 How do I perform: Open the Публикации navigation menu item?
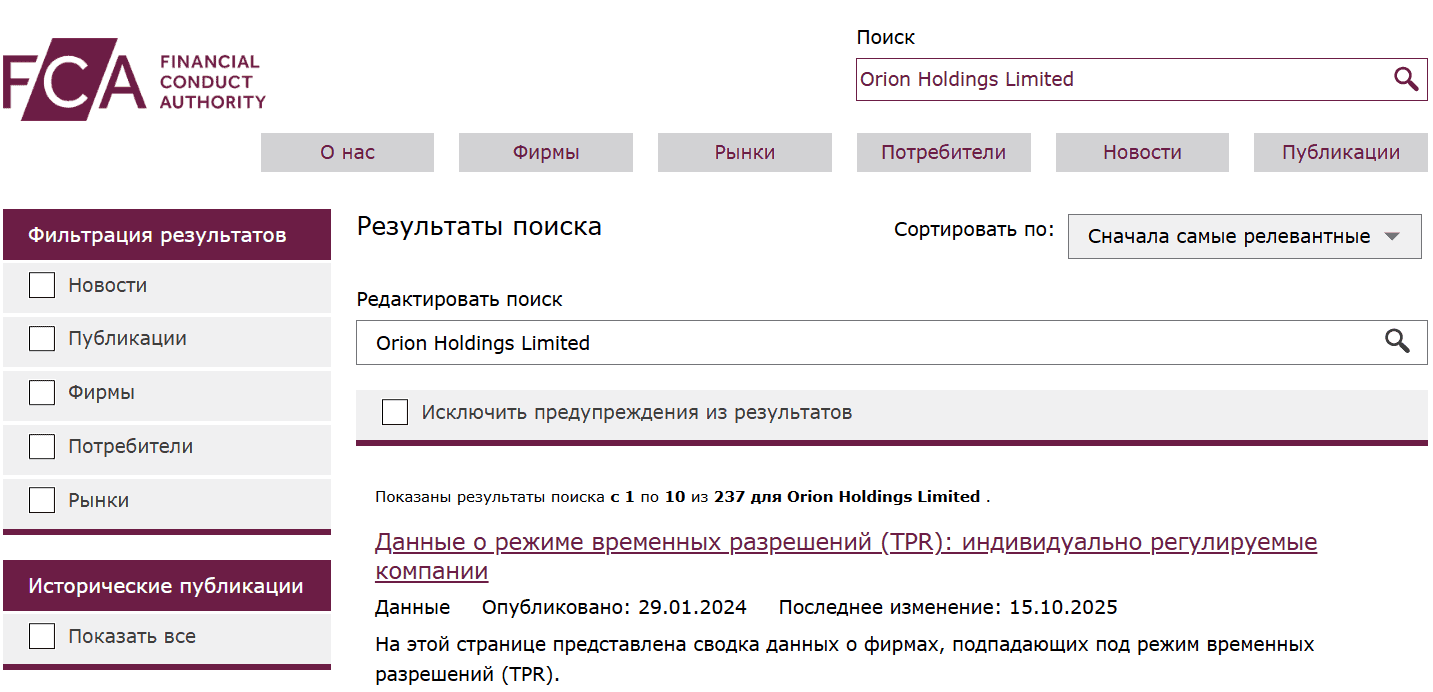point(1340,152)
